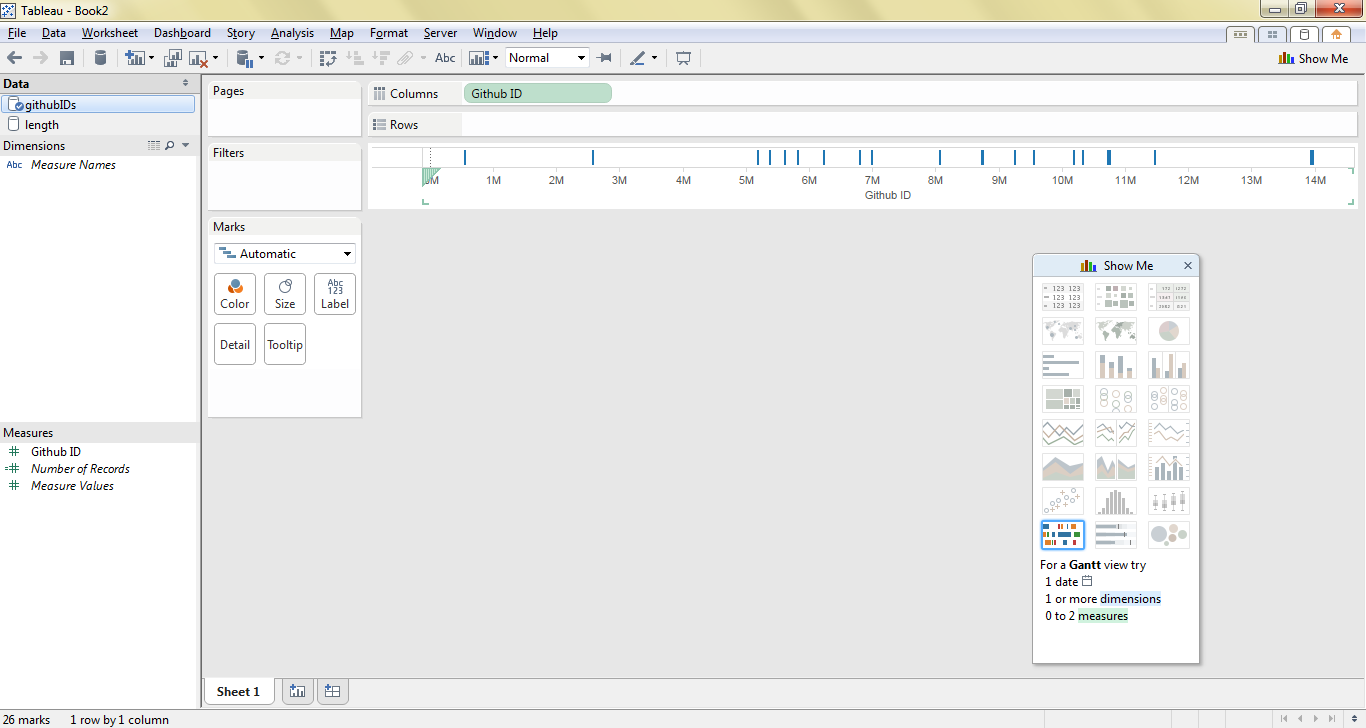The height and width of the screenshot is (728, 1366).
Task: Click the Pause auto updates icon
Action: click(x=243, y=58)
